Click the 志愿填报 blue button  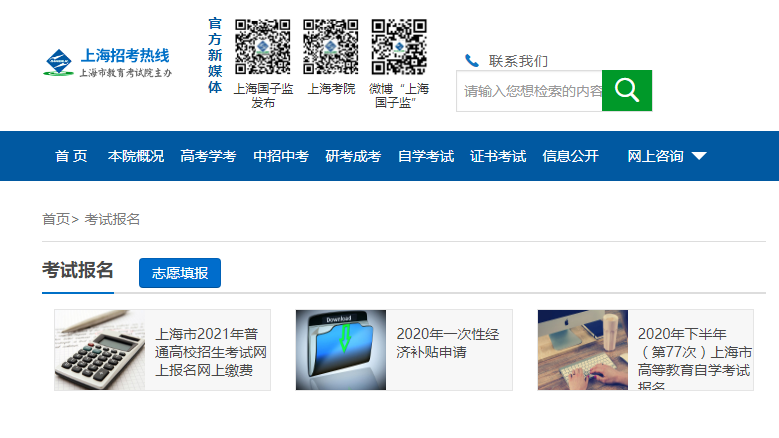(180, 273)
